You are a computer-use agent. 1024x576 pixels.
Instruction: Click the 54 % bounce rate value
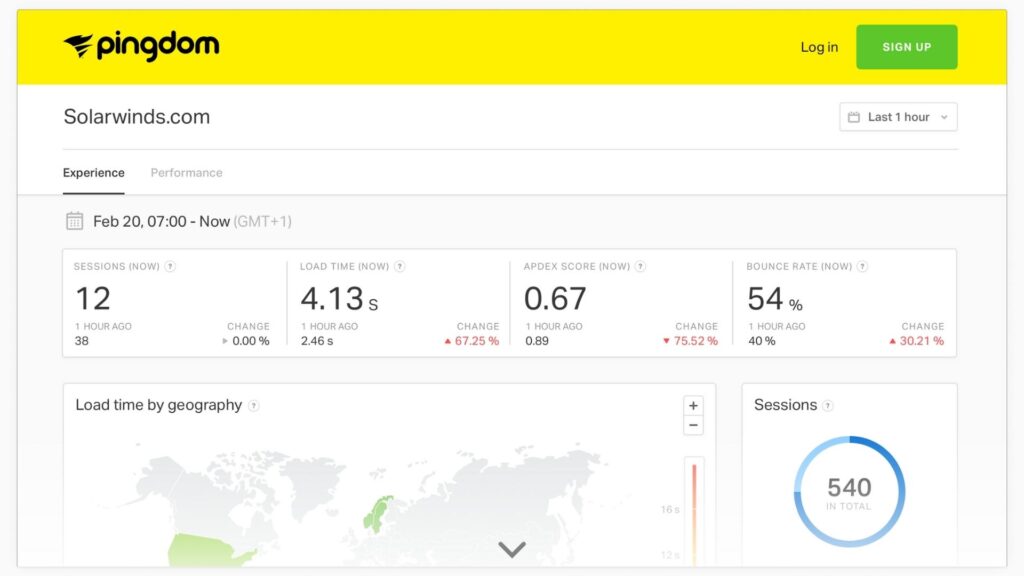[775, 299]
